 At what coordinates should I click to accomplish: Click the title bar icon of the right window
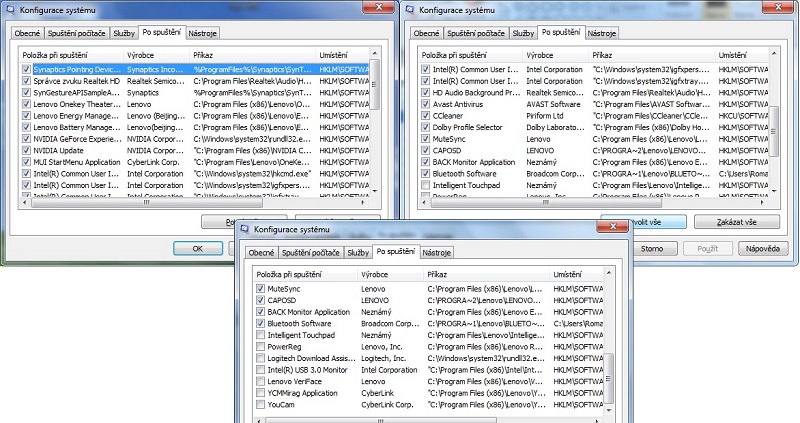point(409,10)
